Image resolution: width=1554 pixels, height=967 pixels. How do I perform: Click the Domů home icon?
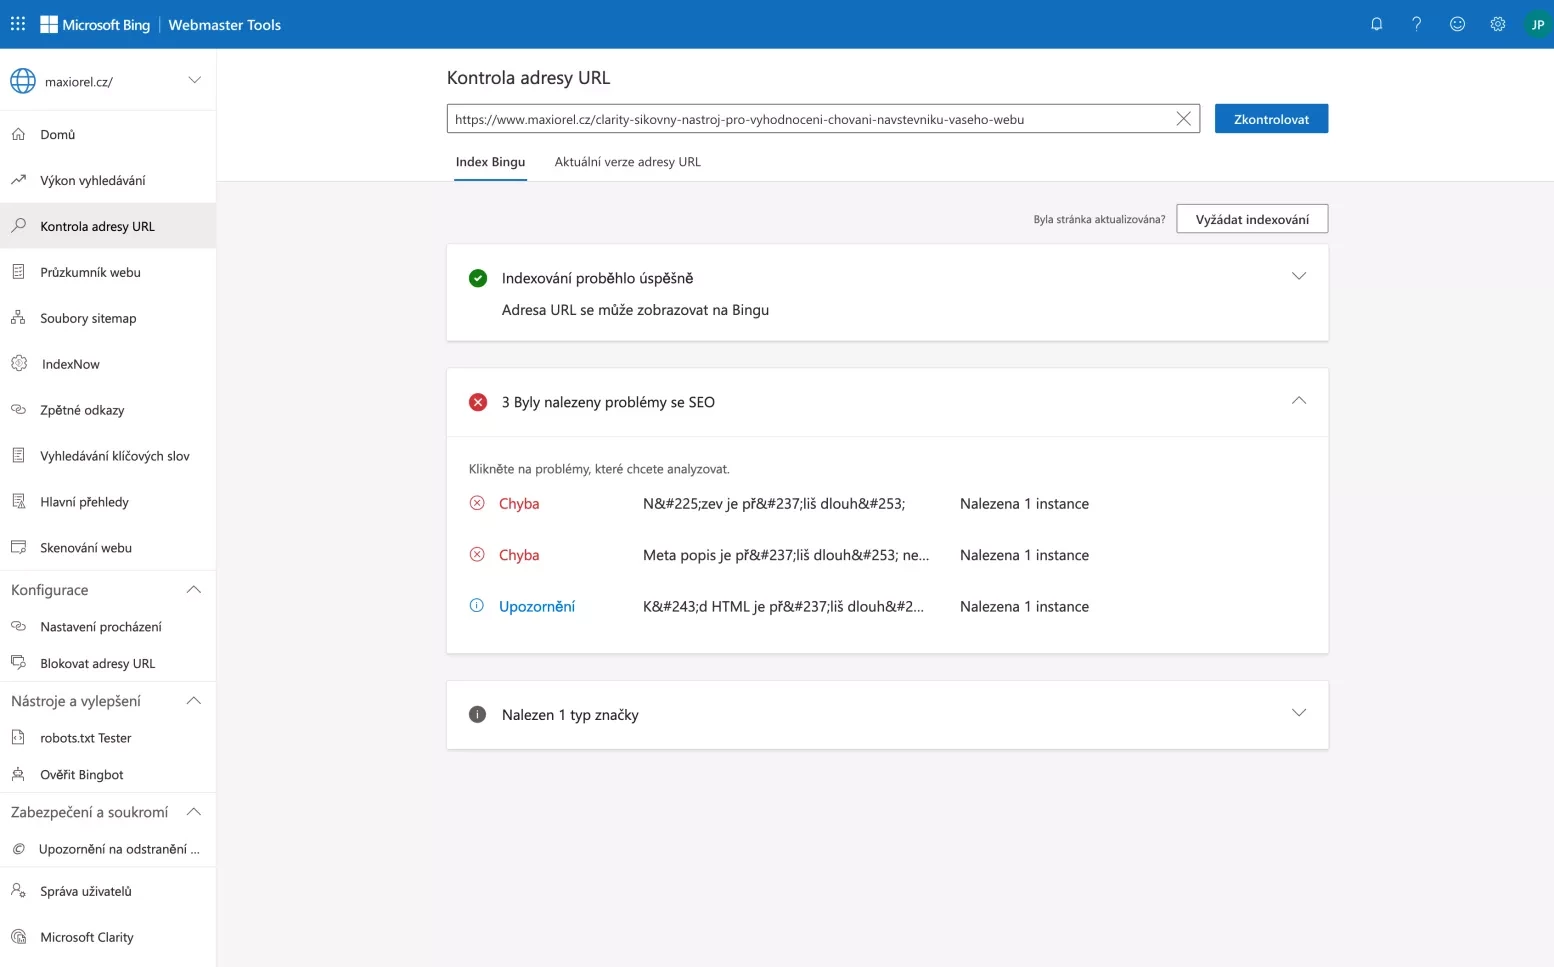[x=18, y=134]
